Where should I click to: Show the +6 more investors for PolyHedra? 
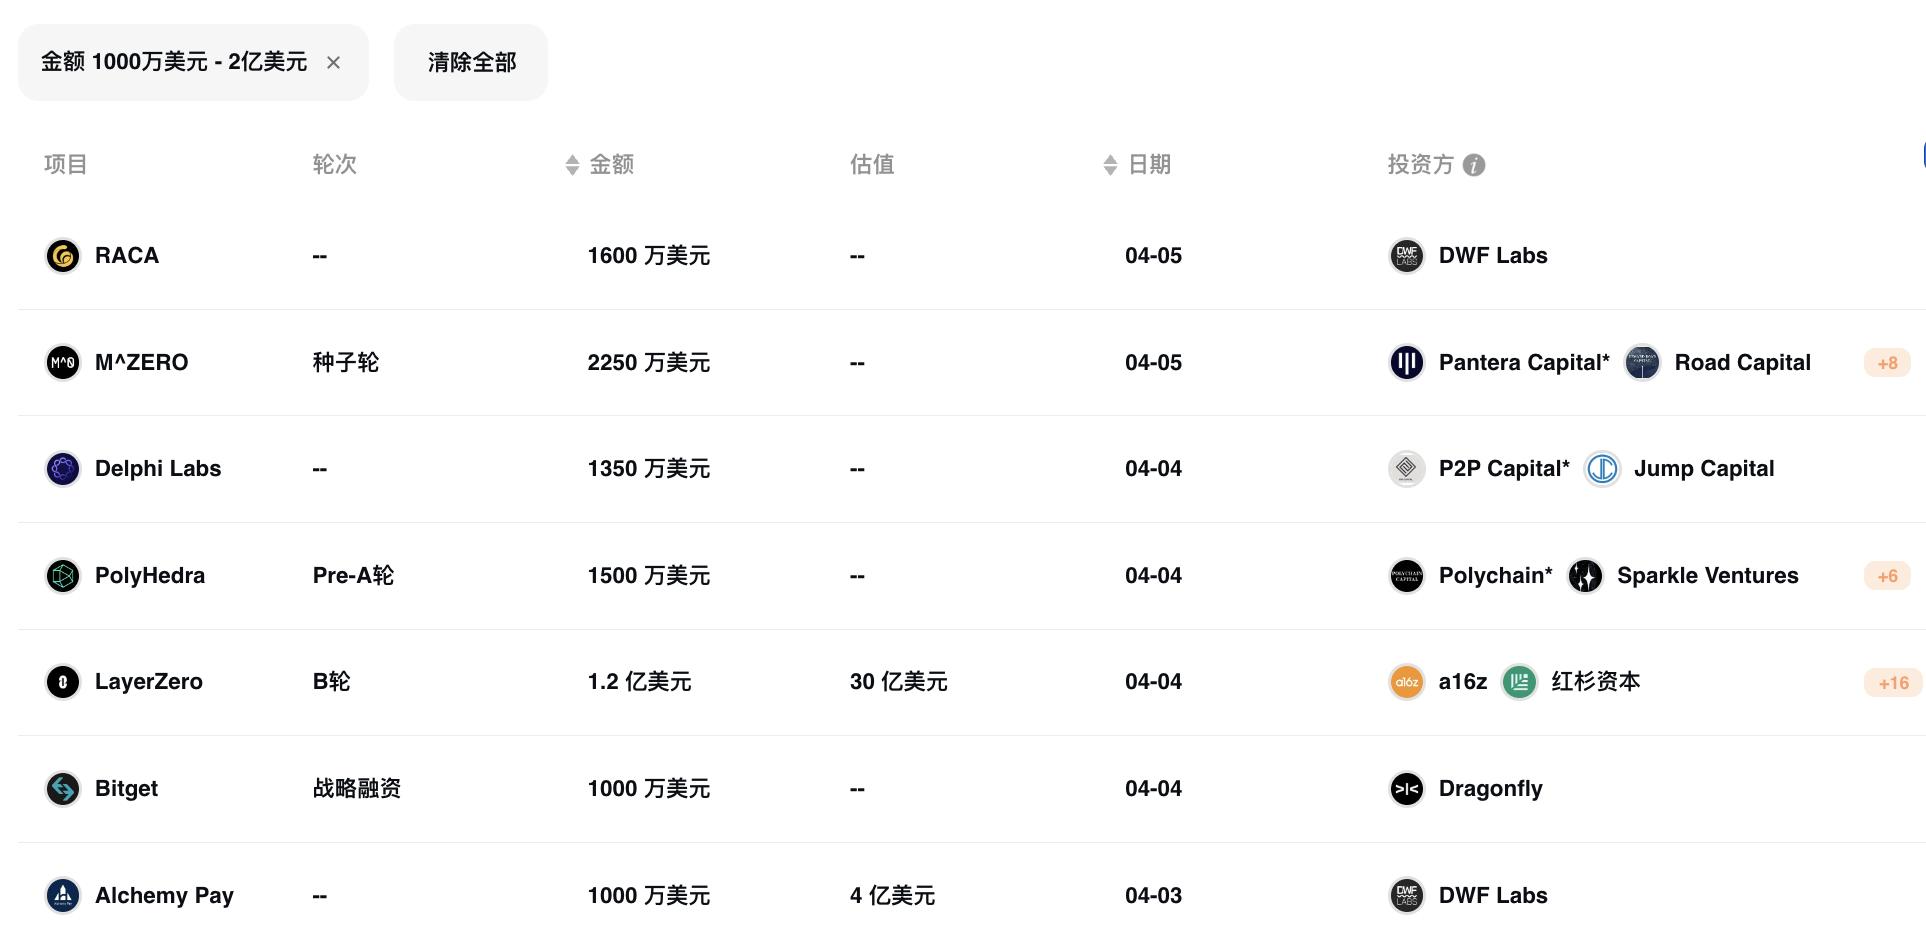[1886, 576]
